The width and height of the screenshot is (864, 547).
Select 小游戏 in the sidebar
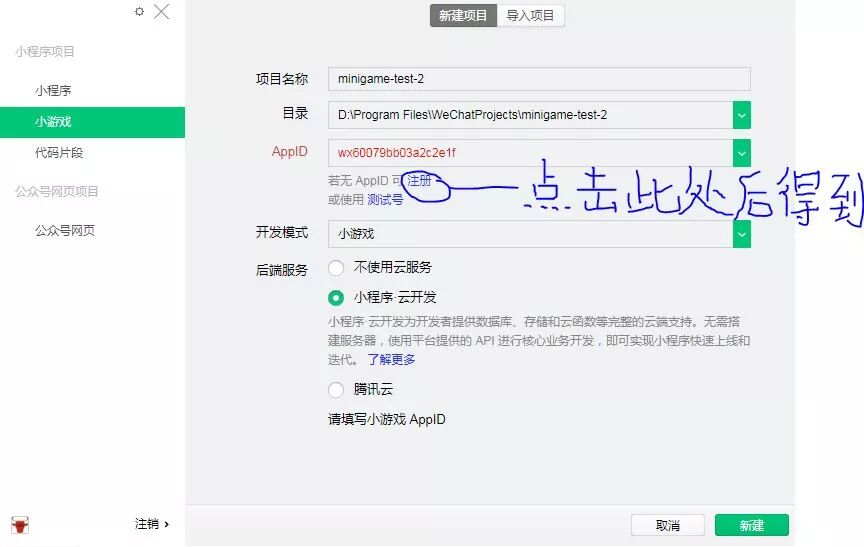pyautogui.click(x=93, y=122)
